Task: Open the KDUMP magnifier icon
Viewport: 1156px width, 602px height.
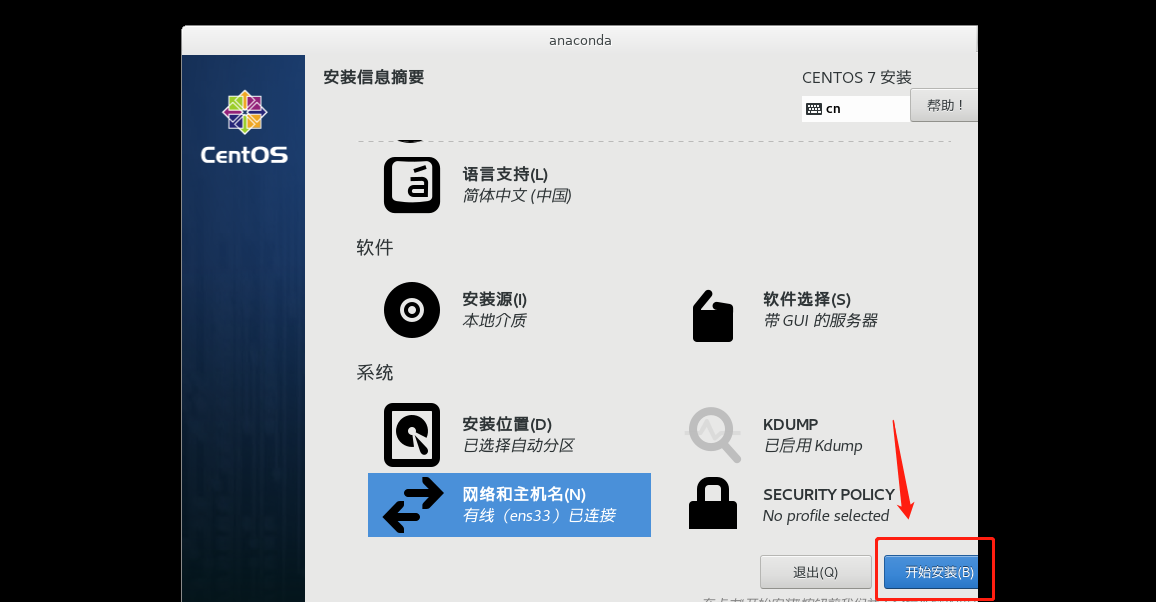Action: (713, 435)
